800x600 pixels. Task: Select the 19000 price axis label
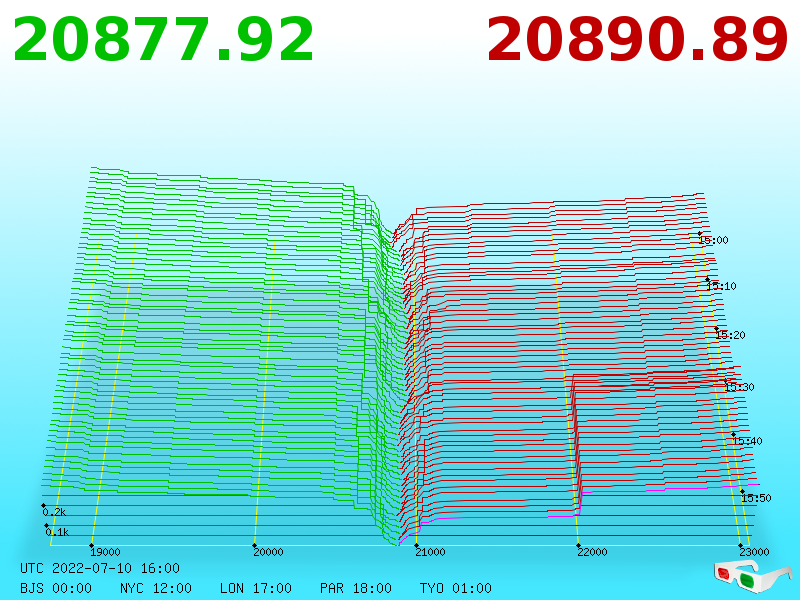105,552
